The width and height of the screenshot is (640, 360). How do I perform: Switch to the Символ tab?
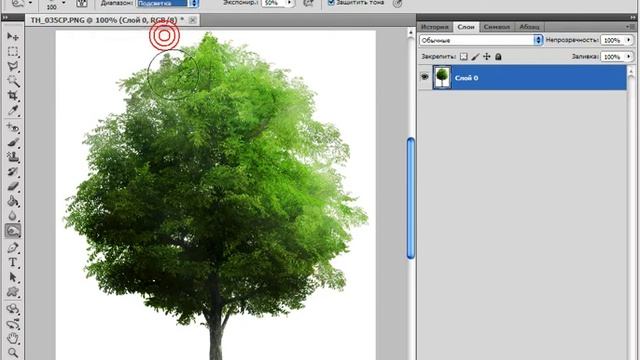point(497,27)
